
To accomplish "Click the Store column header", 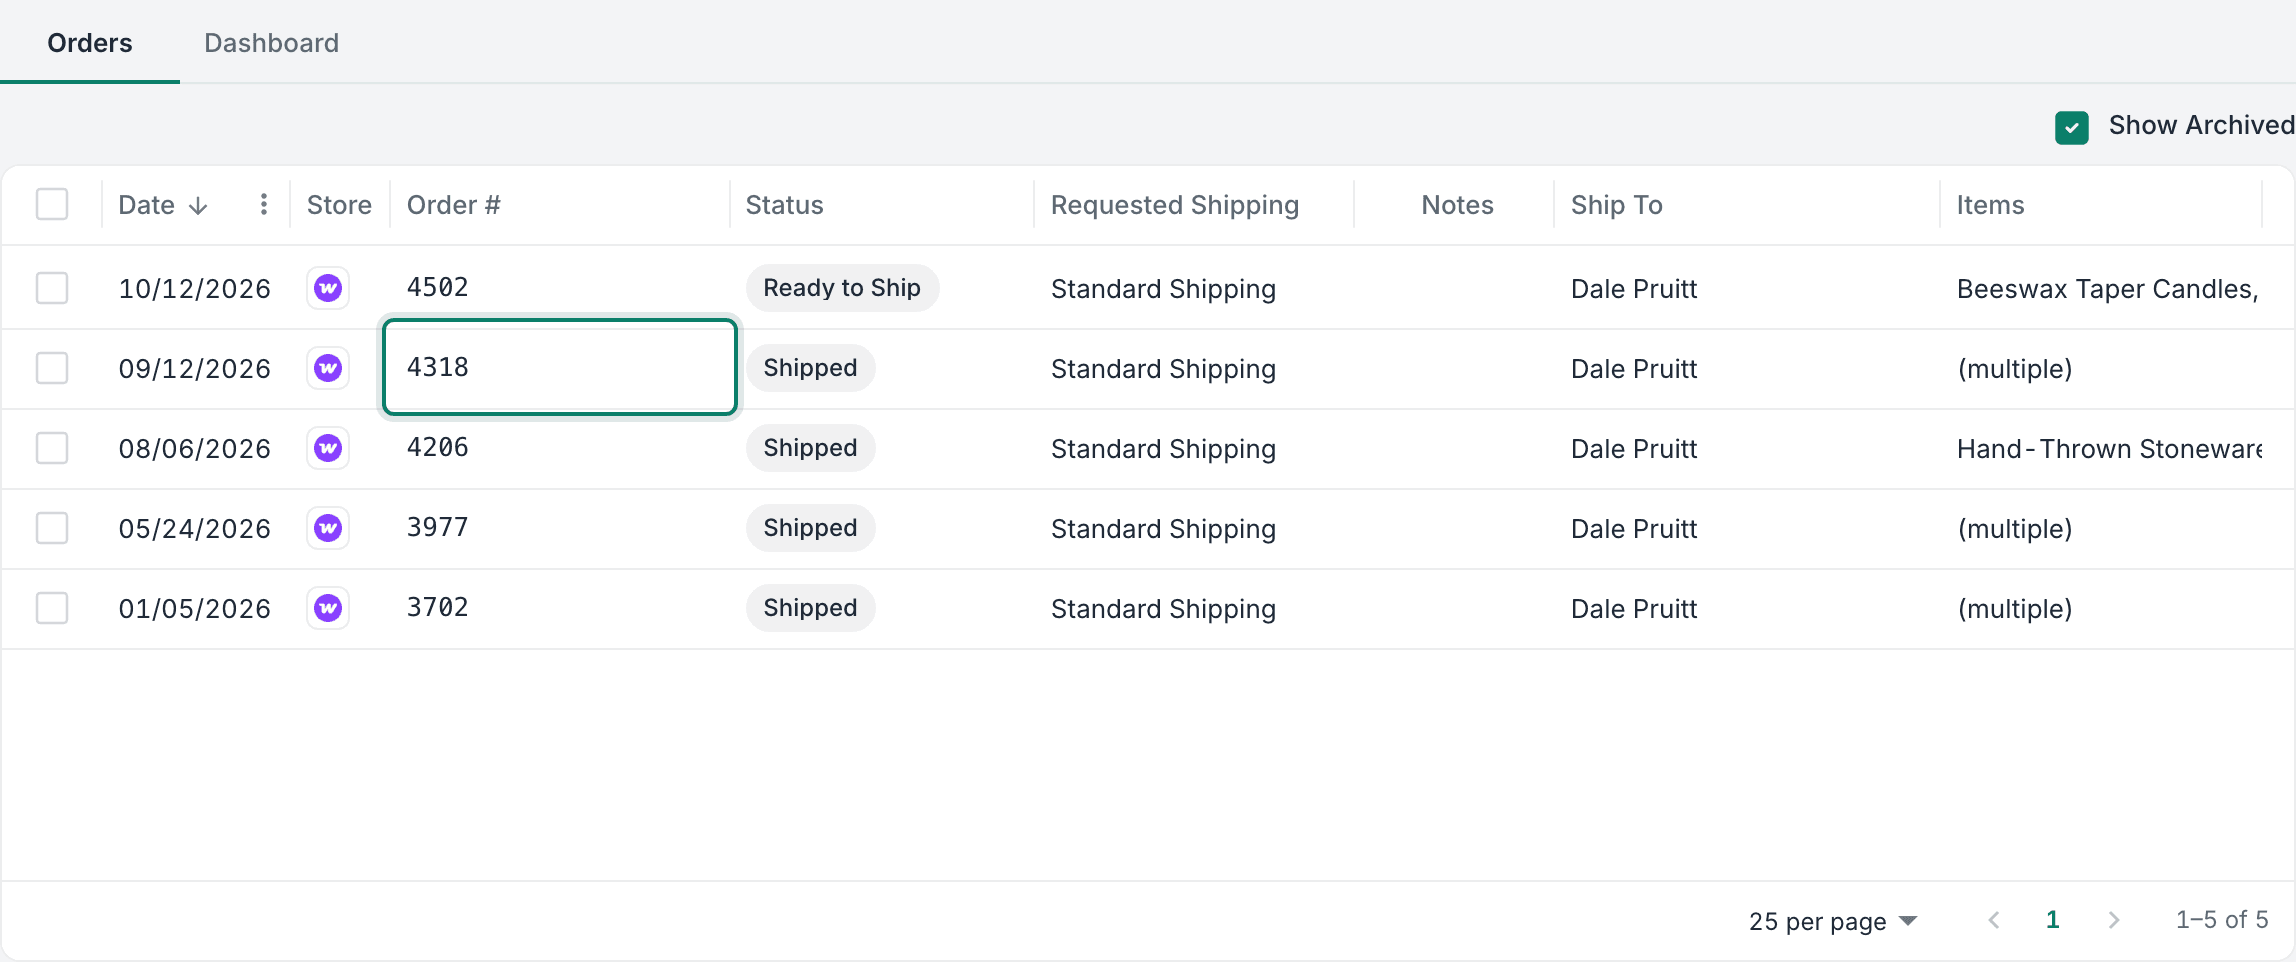I will [x=339, y=205].
